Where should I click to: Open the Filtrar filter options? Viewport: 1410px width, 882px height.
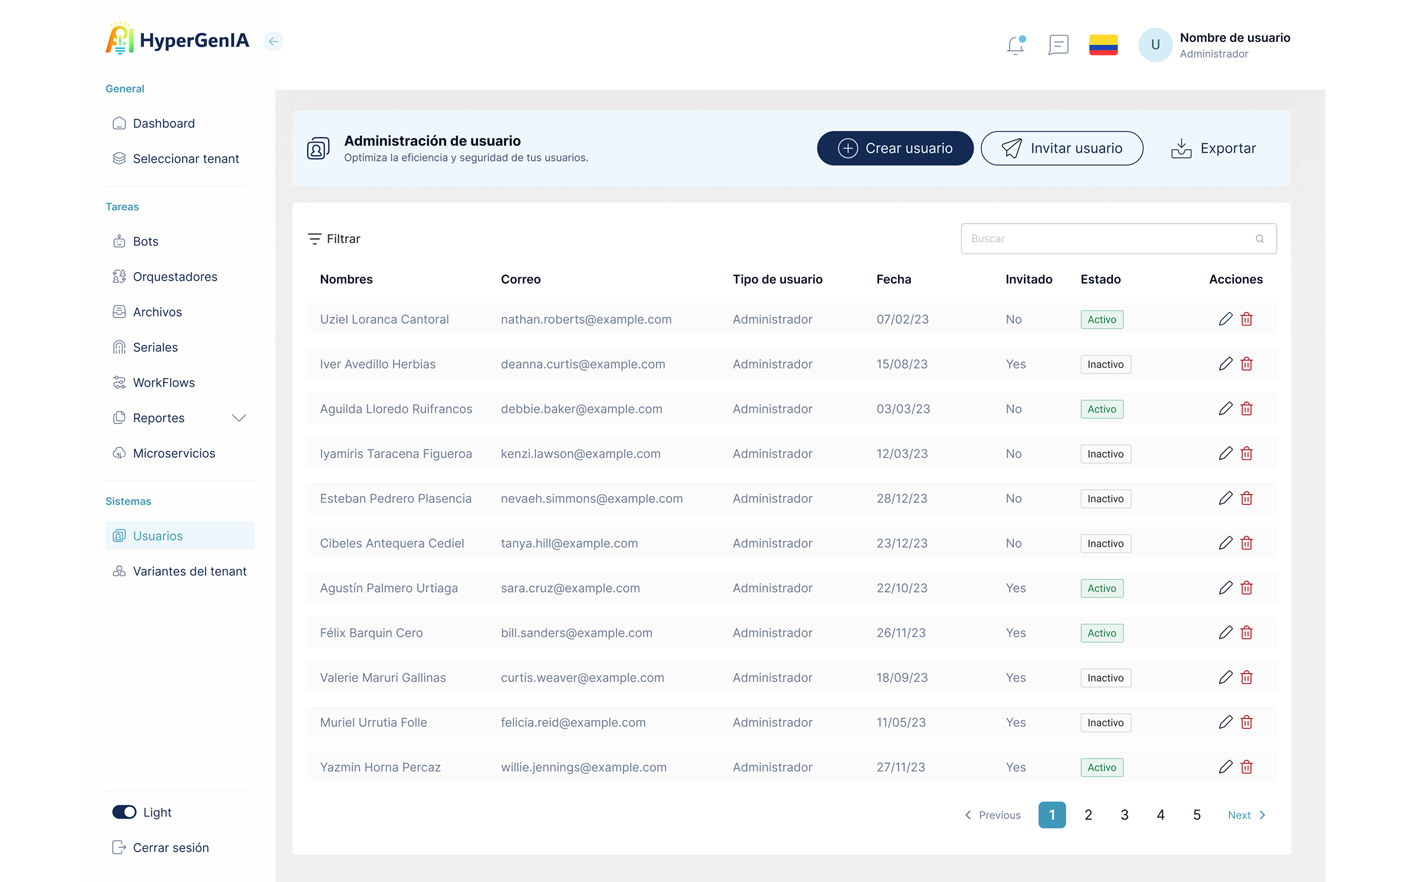coord(334,239)
